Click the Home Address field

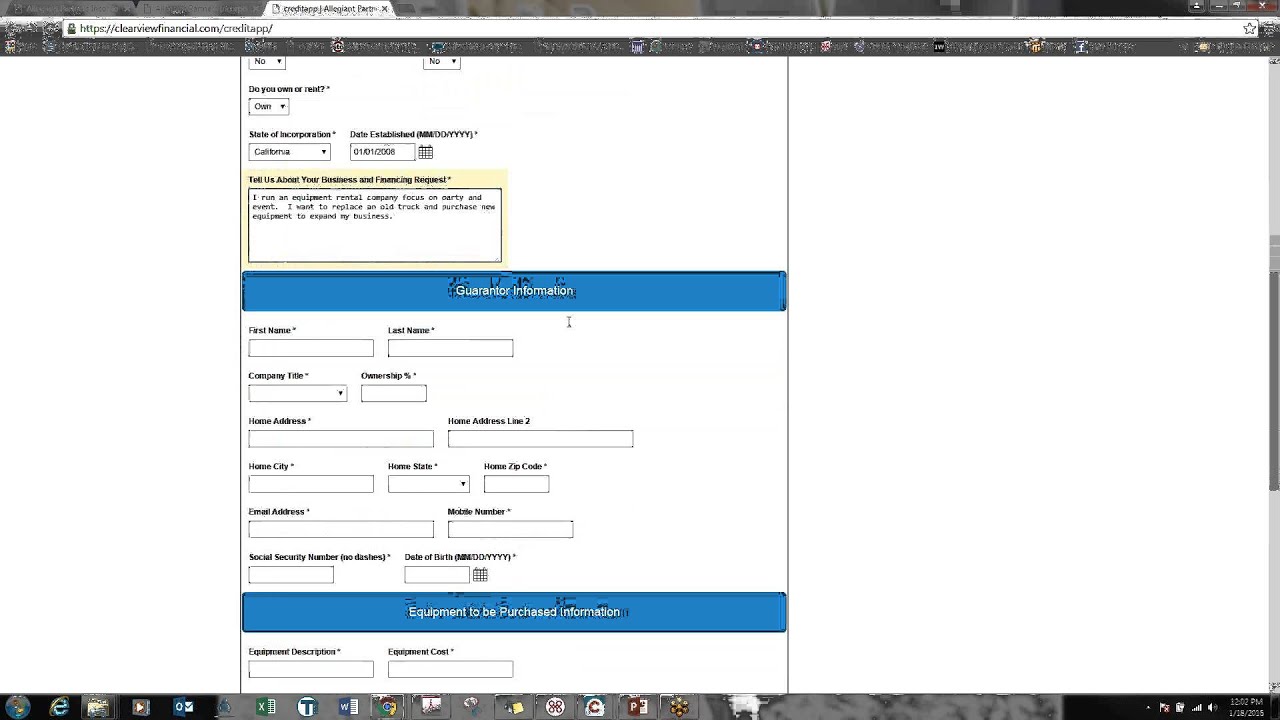tap(341, 439)
